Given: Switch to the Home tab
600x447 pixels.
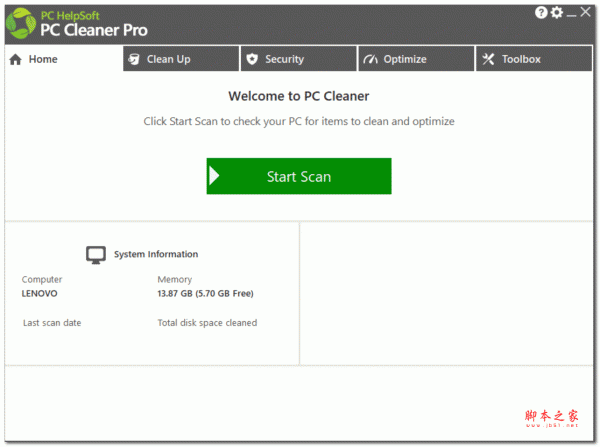Looking at the screenshot, I should [x=64, y=59].
